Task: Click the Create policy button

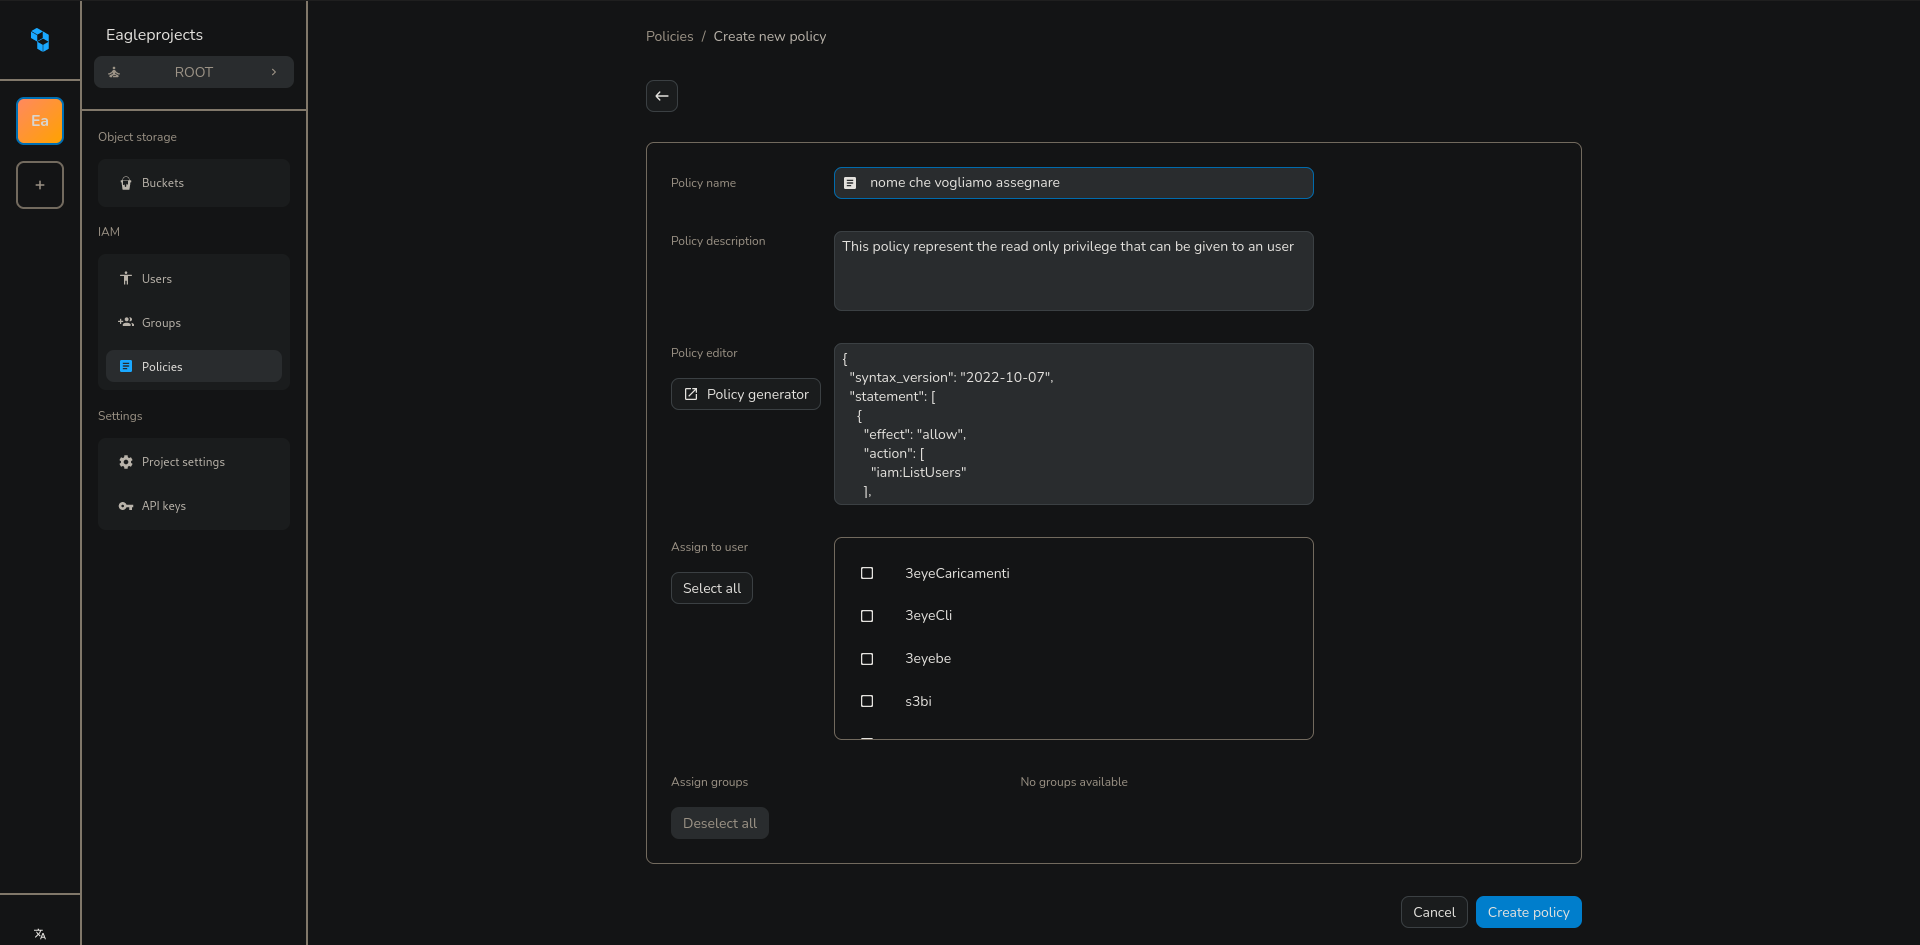Action: tap(1528, 912)
